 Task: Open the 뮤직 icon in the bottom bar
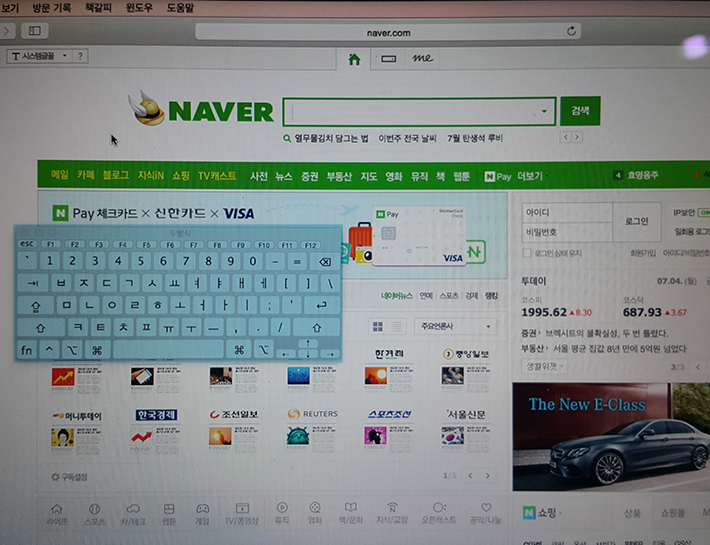[x=282, y=508]
